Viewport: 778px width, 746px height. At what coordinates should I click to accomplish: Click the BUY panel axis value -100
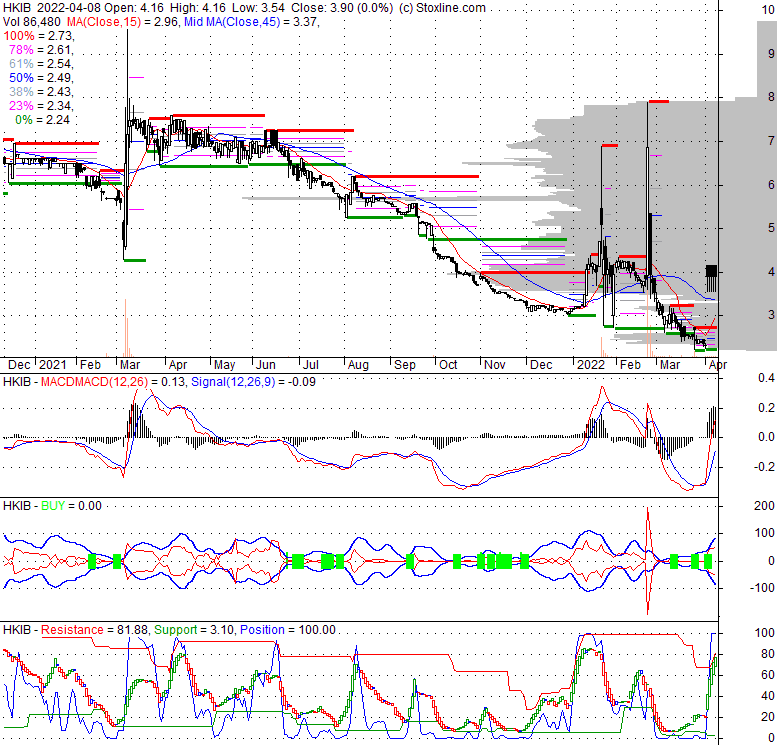[762, 588]
